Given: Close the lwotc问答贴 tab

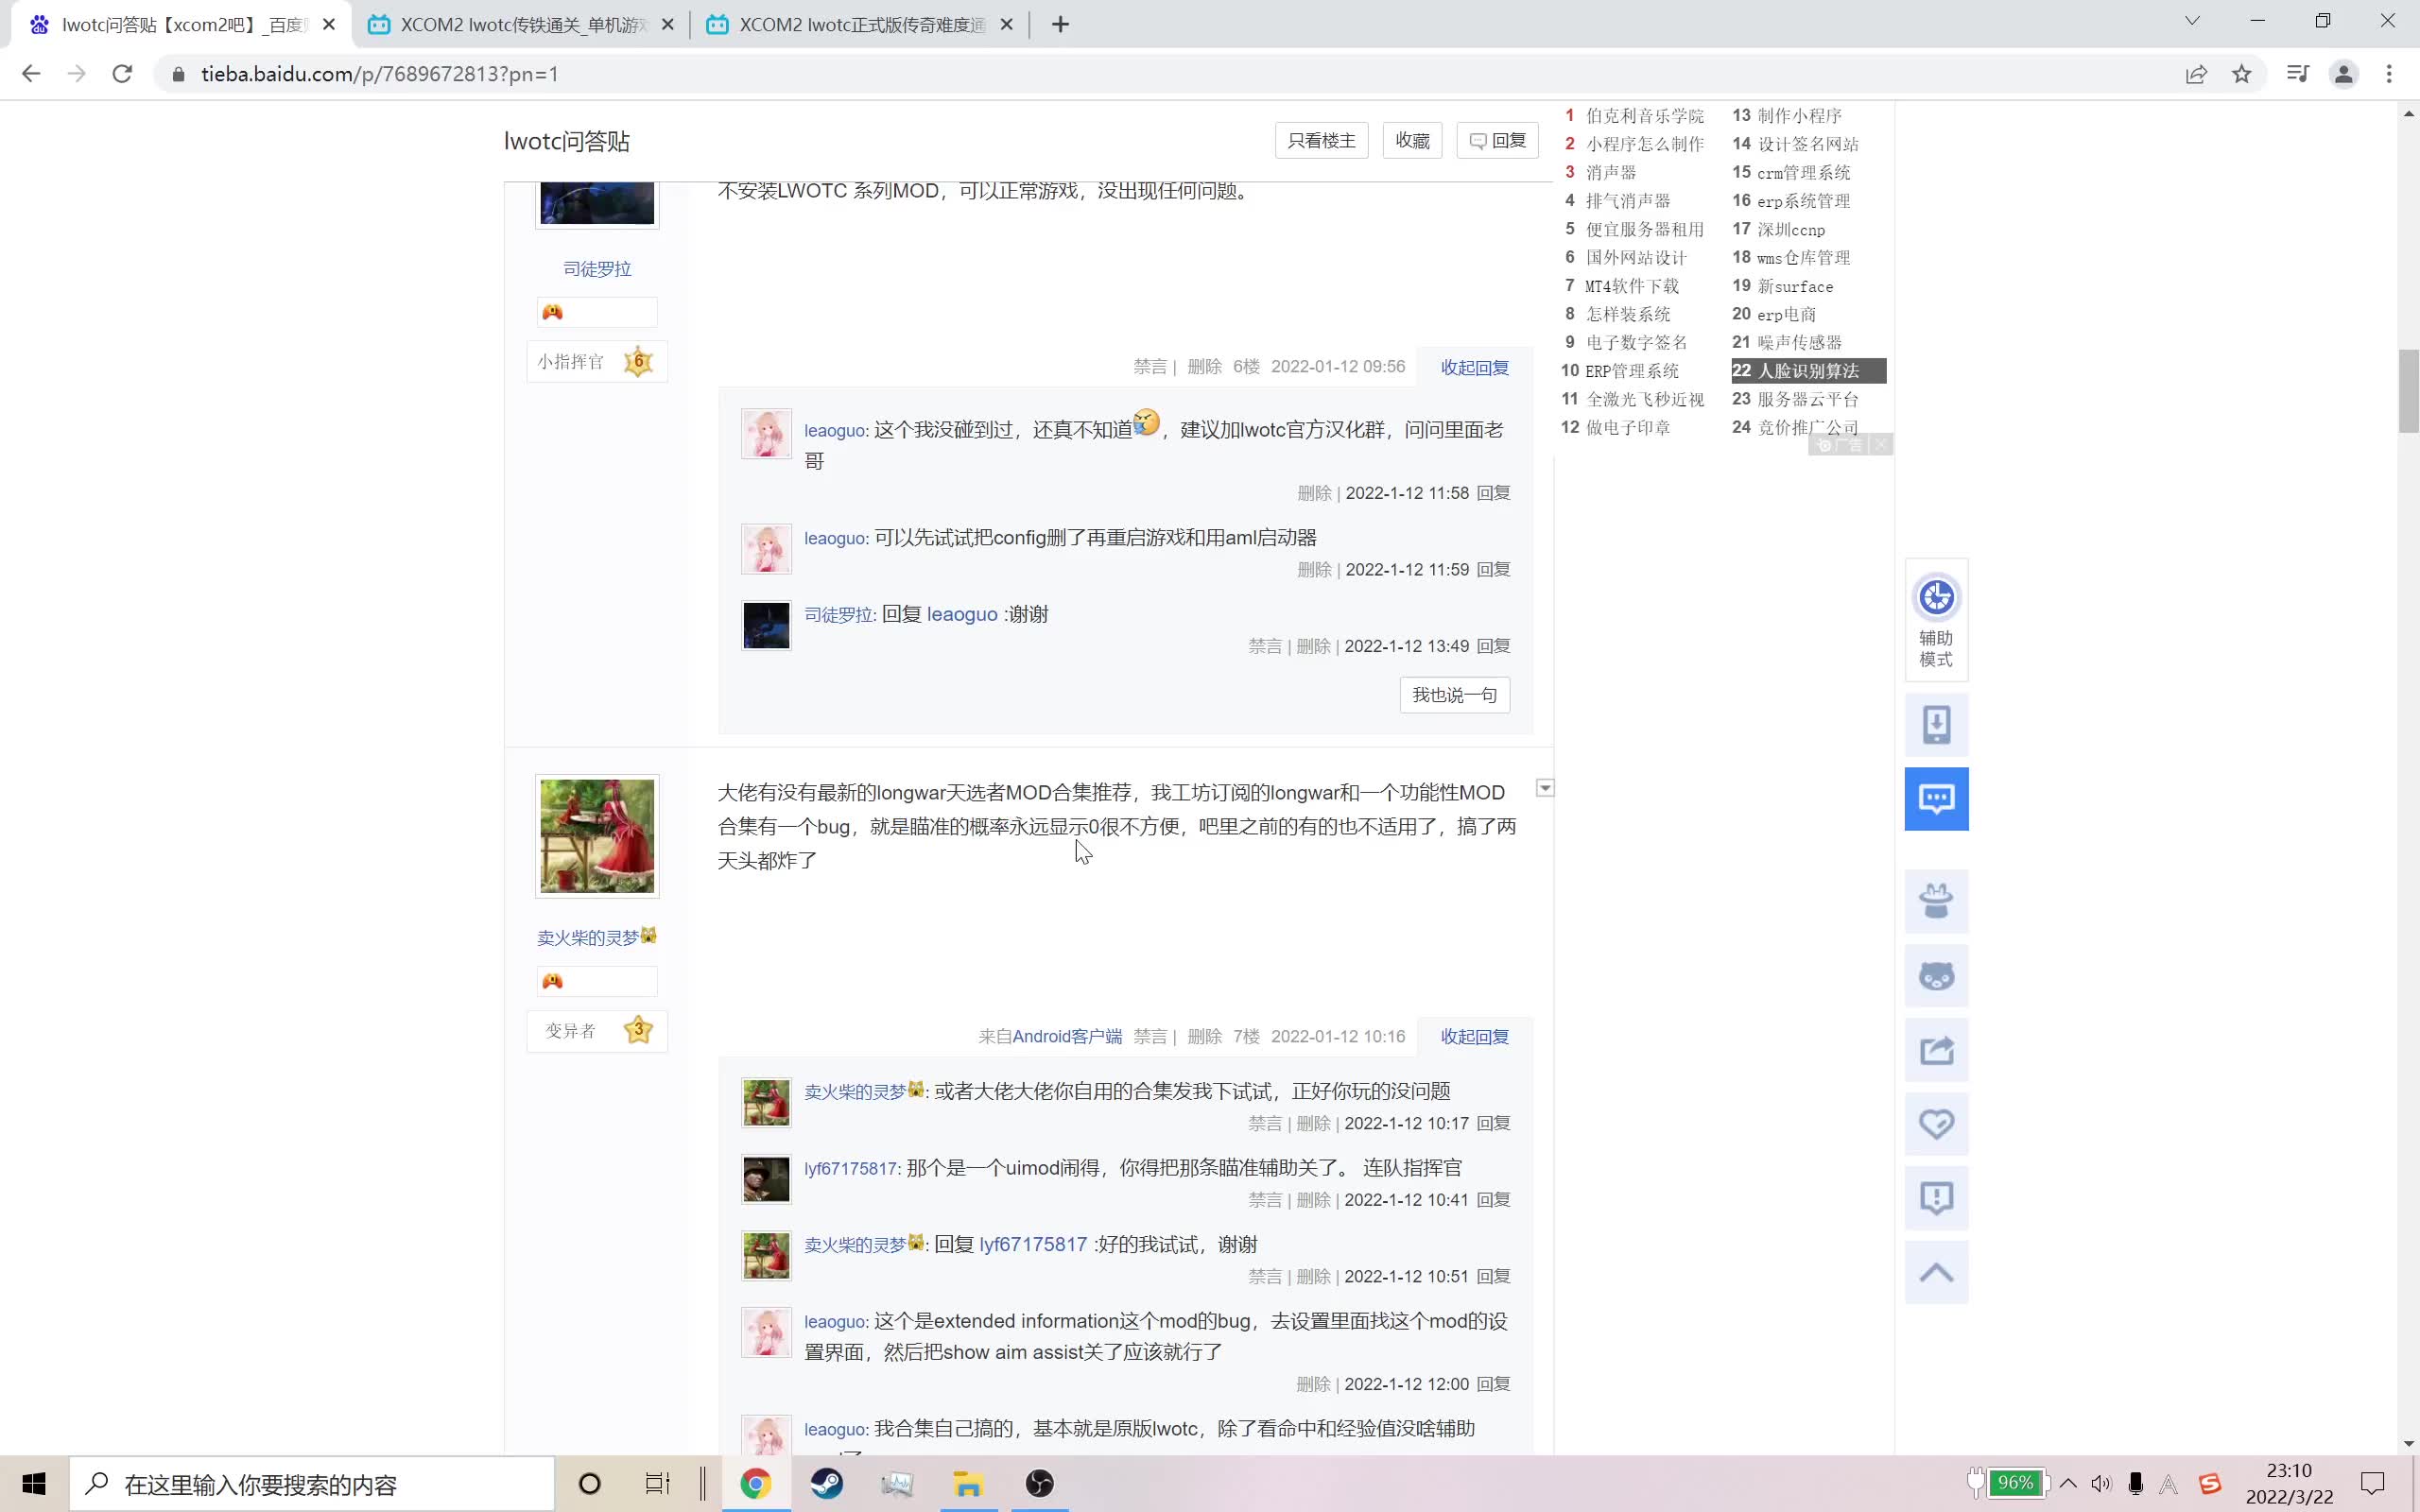Looking at the screenshot, I should coord(329,25).
